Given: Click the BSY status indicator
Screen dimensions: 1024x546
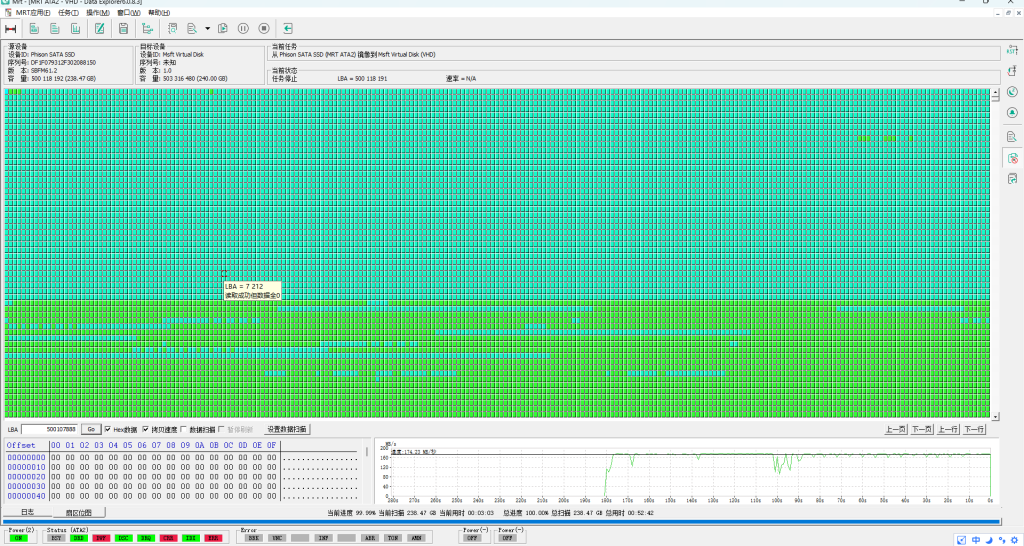Looking at the screenshot, I should point(57,538).
